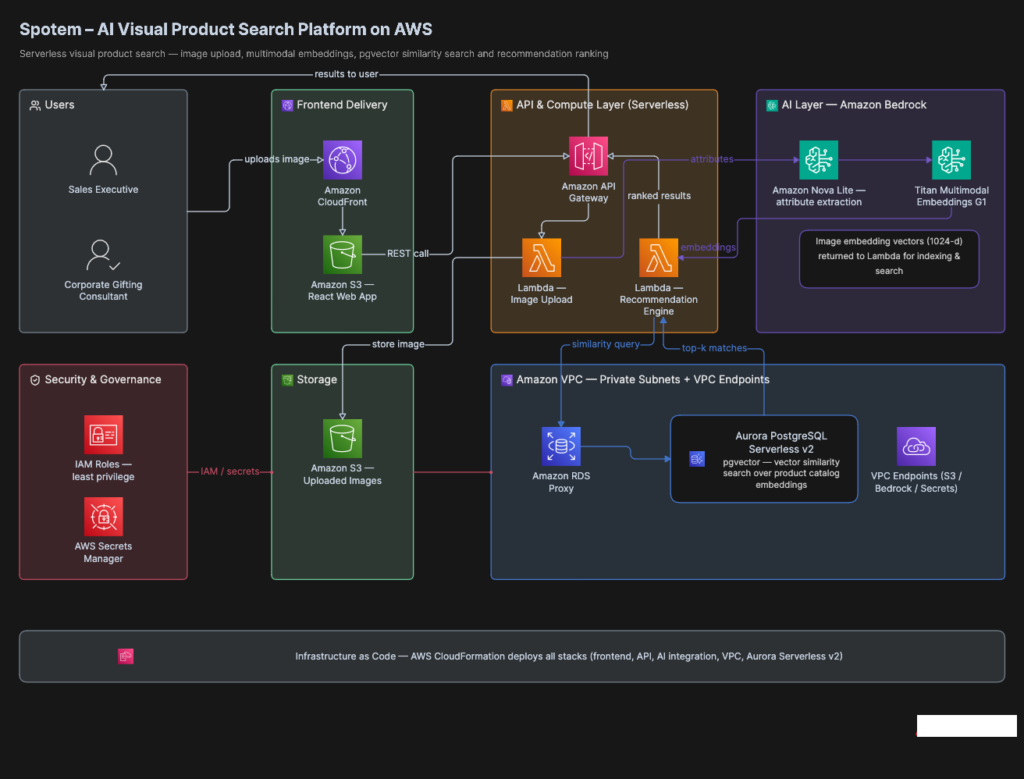Viewport: 1024px width, 779px height.
Task: Click the Amazon API Gateway icon
Action: point(588,156)
